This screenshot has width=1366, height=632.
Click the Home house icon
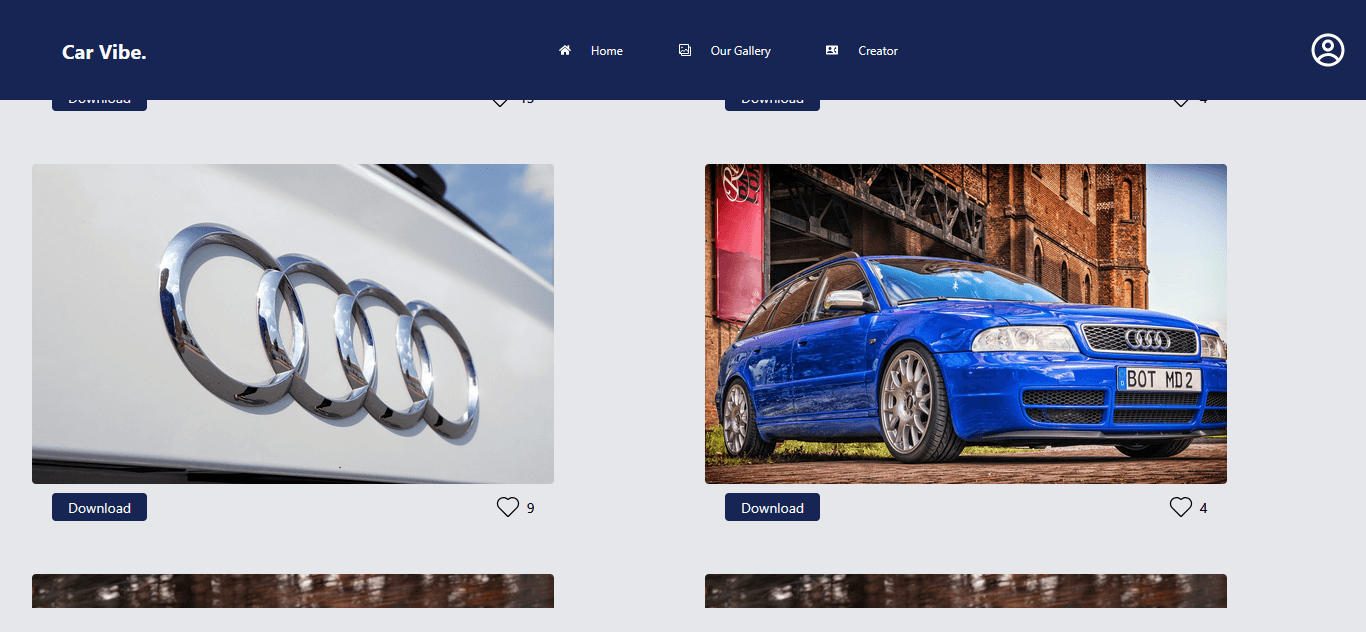pos(565,50)
